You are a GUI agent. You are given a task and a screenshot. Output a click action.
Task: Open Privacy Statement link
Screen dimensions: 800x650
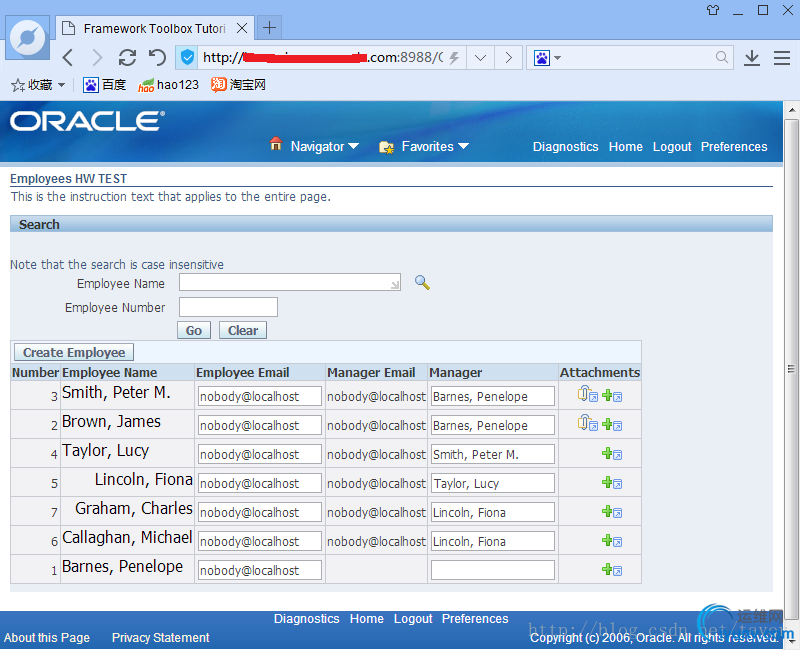pyautogui.click(x=160, y=638)
